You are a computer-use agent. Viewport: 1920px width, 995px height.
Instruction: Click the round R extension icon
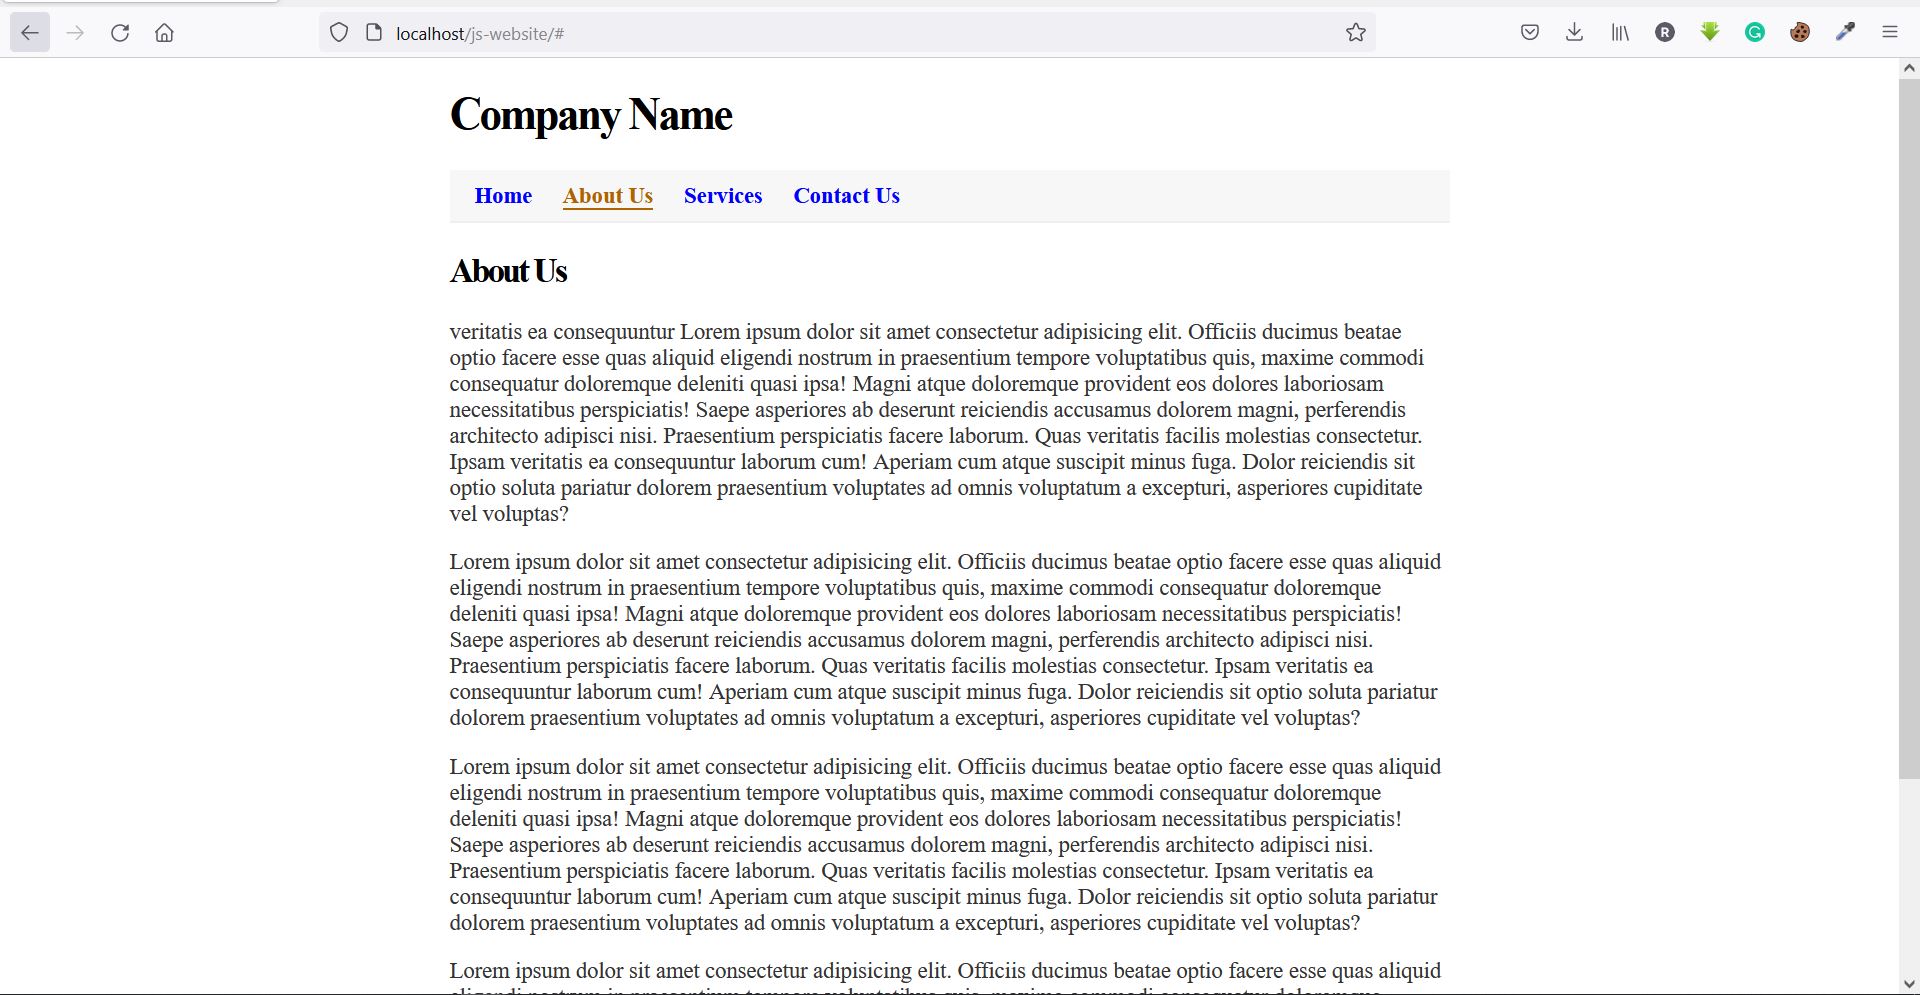(x=1665, y=33)
